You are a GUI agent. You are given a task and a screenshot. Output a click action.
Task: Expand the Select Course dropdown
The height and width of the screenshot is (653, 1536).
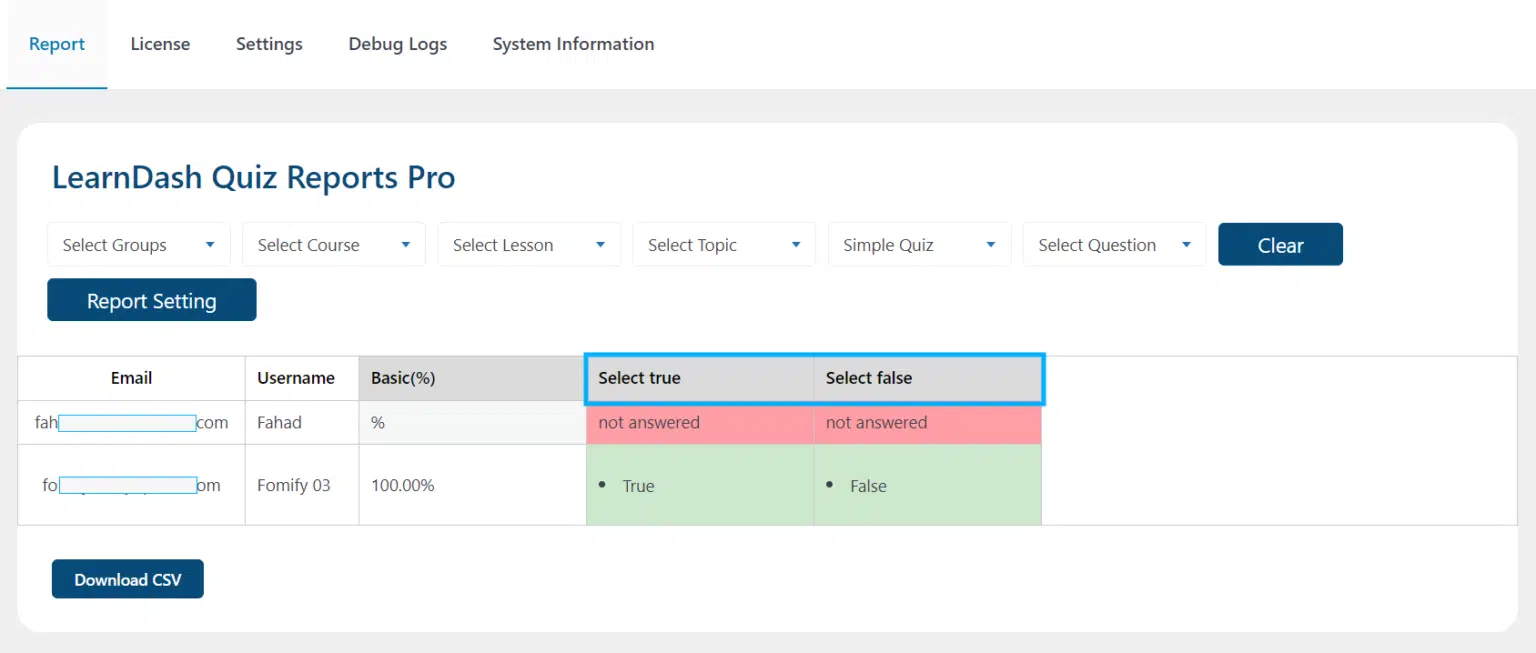tap(334, 245)
